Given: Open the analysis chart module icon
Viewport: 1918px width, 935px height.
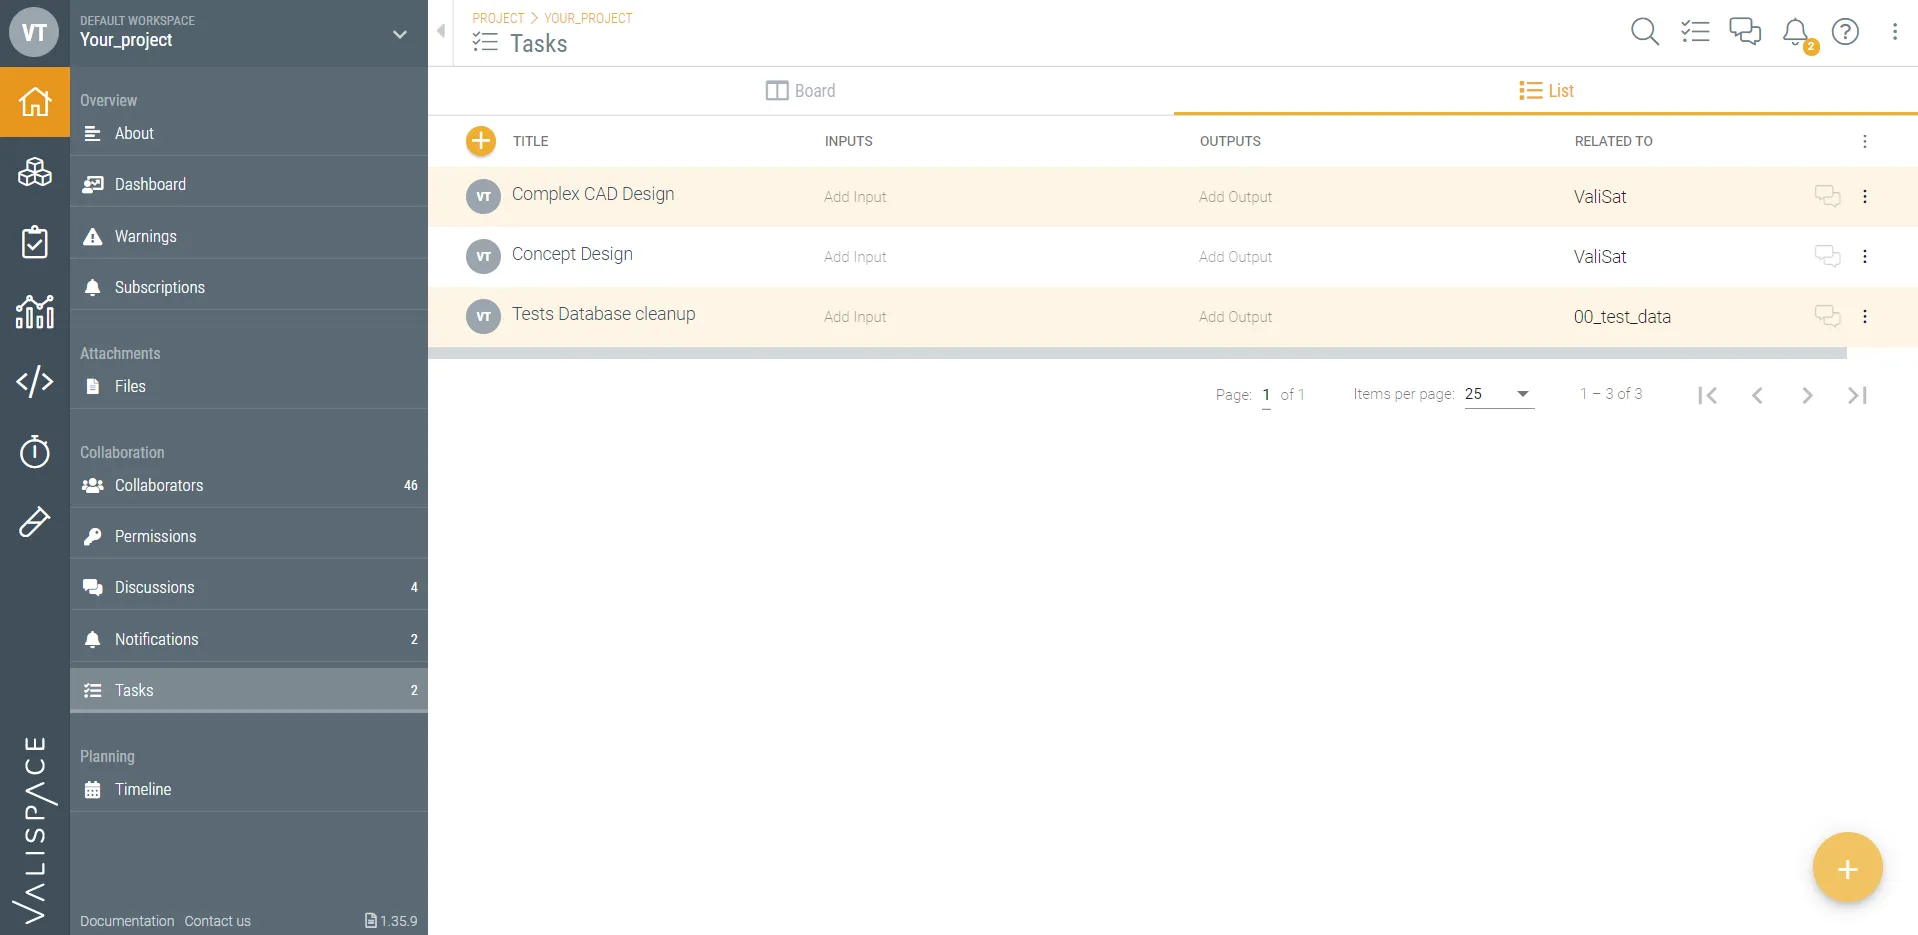Looking at the screenshot, I should 35,312.
